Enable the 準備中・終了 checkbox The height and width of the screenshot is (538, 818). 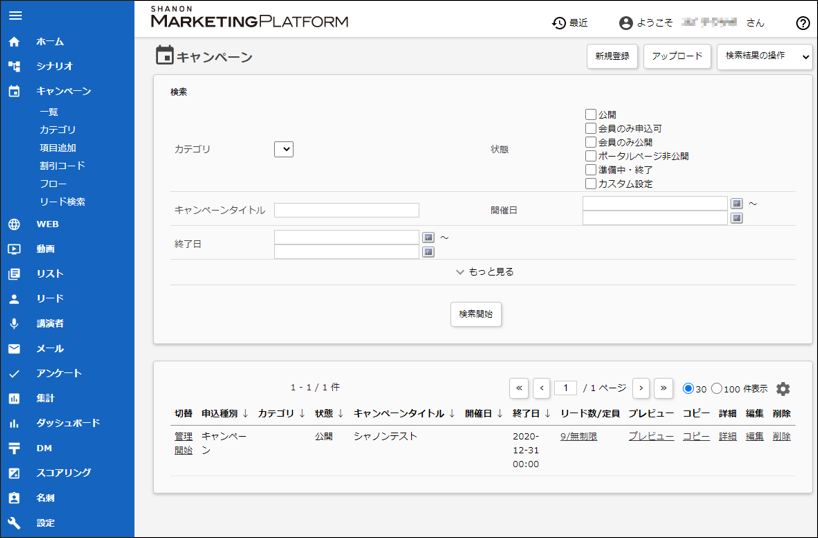pyautogui.click(x=591, y=170)
